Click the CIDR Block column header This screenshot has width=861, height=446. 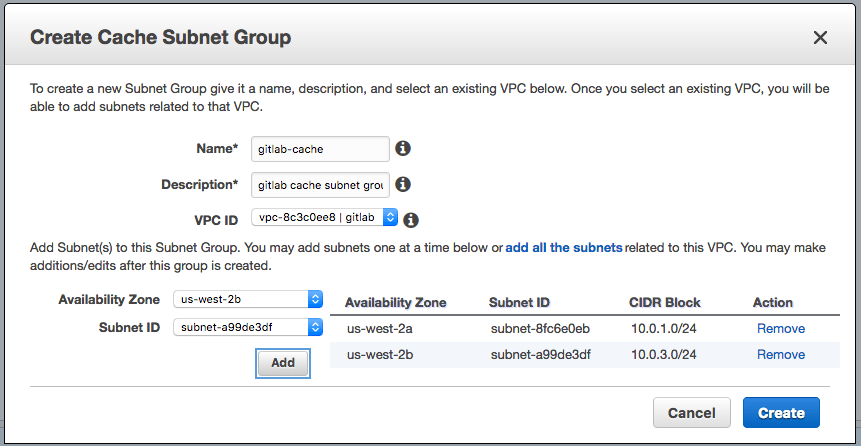point(664,302)
